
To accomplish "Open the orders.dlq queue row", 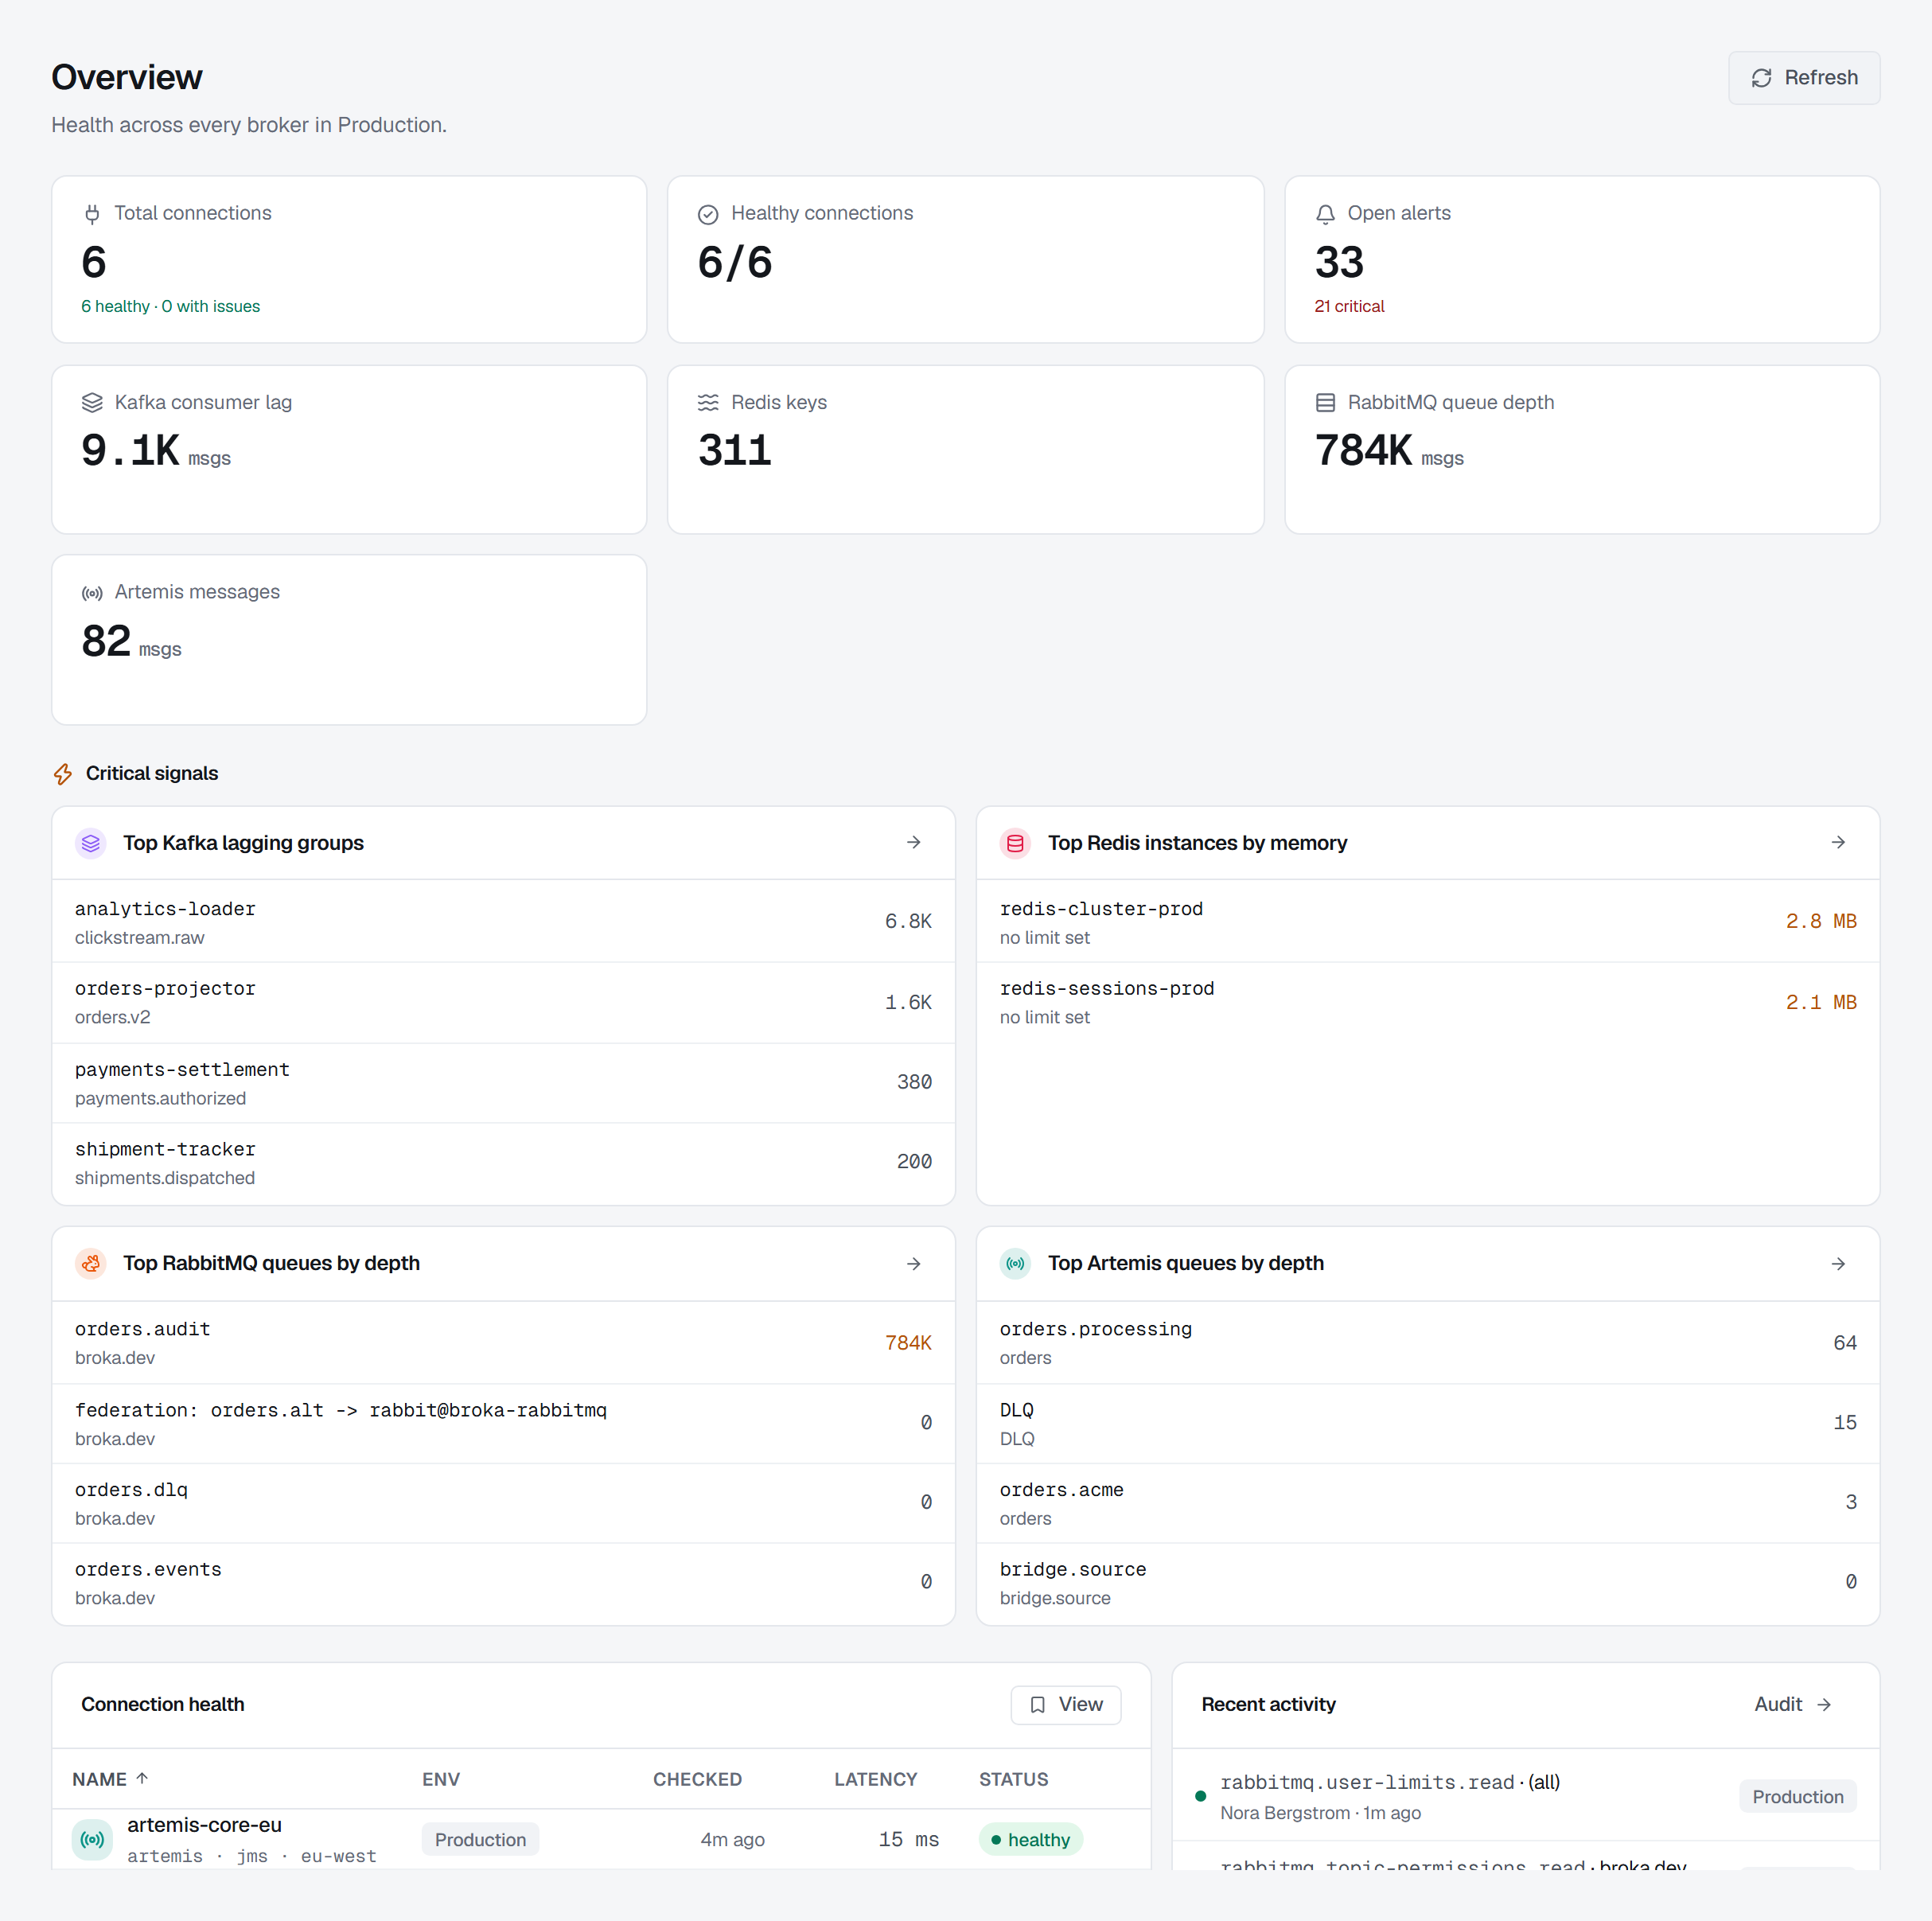I will [503, 1504].
